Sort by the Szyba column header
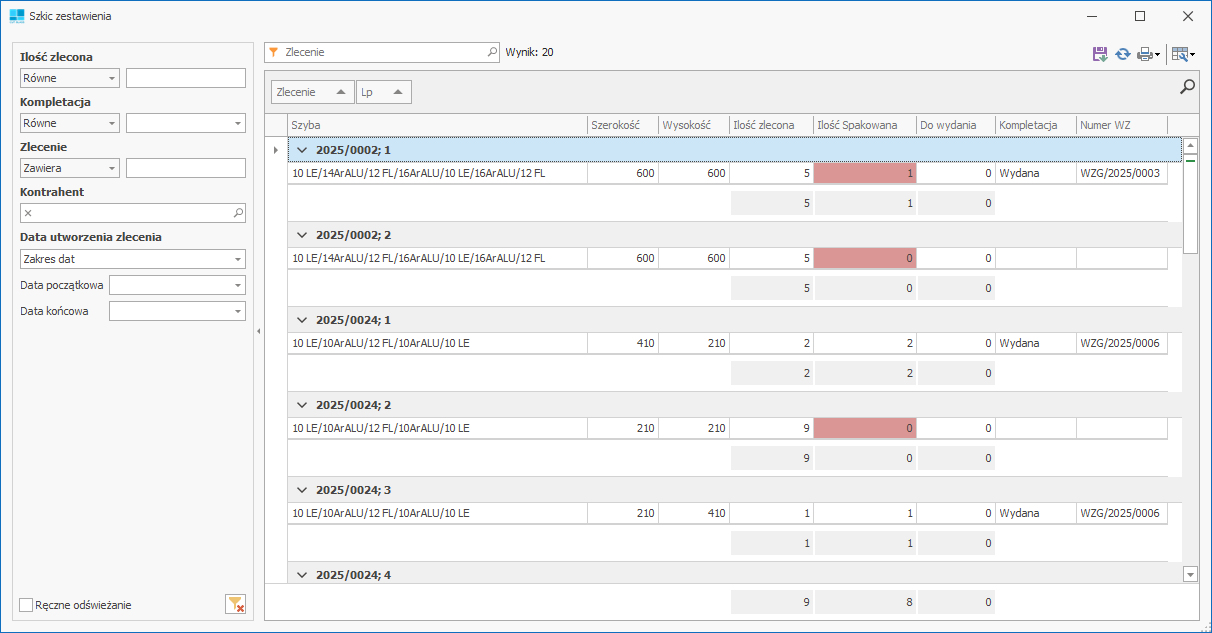The image size is (1212, 633). 436,125
